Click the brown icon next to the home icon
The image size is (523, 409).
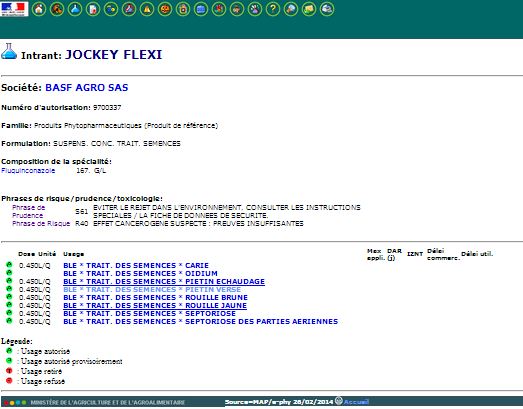pos(57,9)
